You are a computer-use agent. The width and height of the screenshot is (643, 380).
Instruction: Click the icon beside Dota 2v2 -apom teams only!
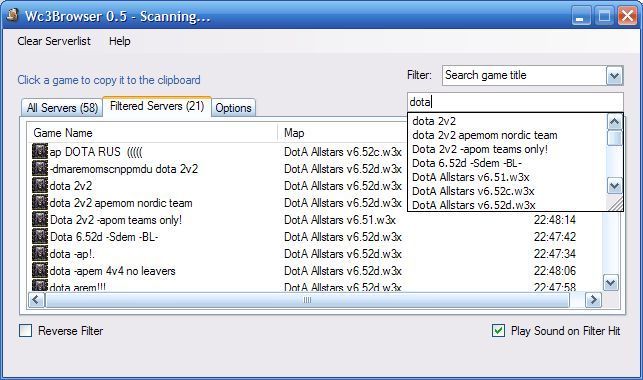tap(40, 219)
